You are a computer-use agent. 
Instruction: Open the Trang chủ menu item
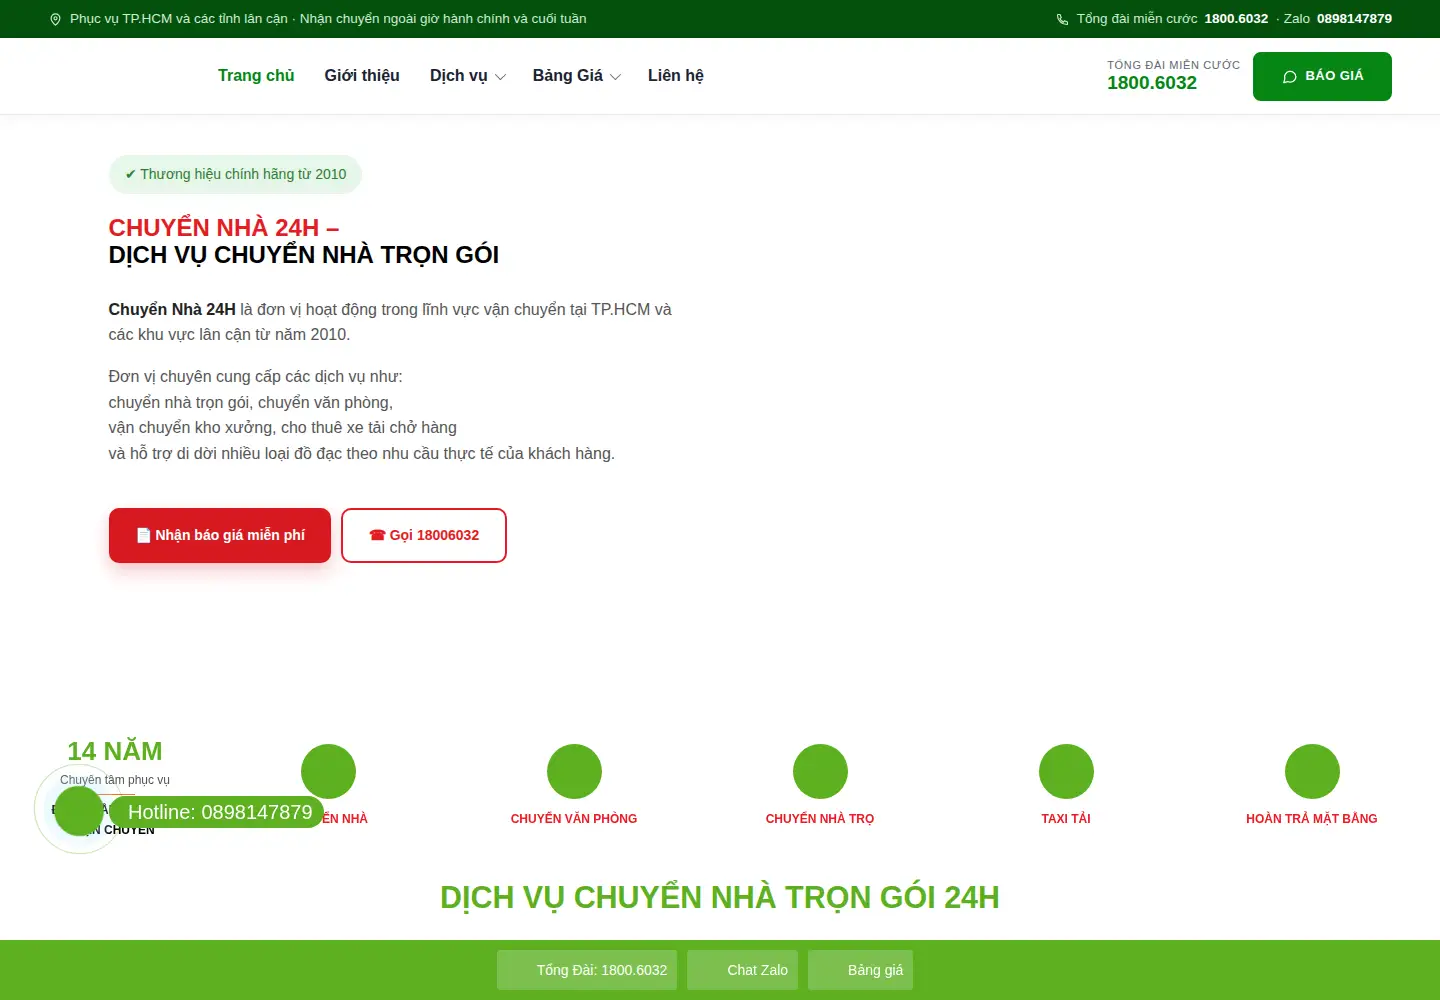click(256, 76)
